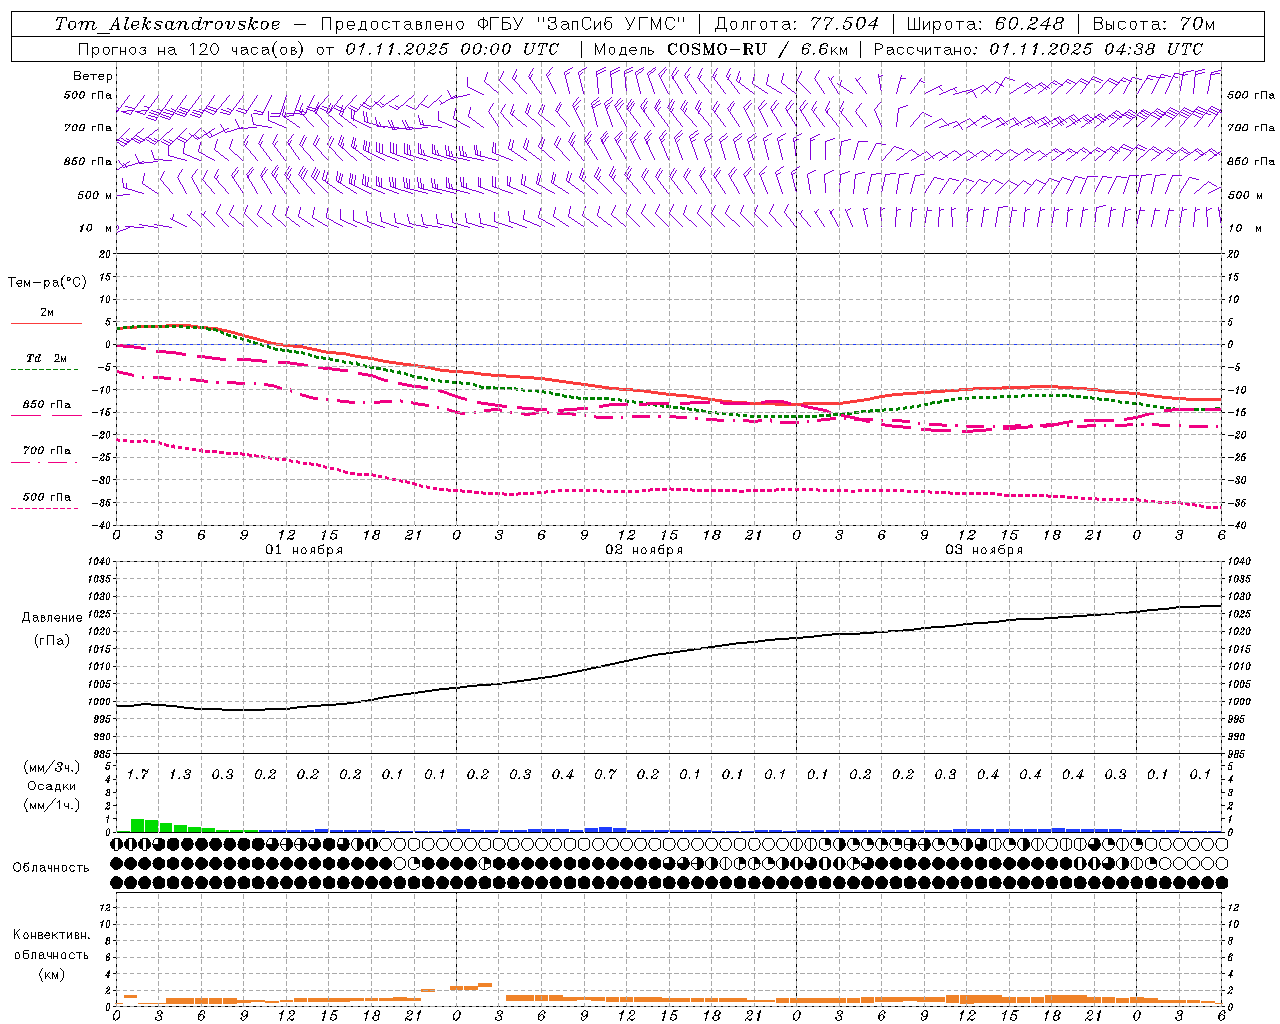Click the forecast start 01.11.2025 00:00 UTC
Viewport: 1280px width, 1024px height.
coord(452,49)
